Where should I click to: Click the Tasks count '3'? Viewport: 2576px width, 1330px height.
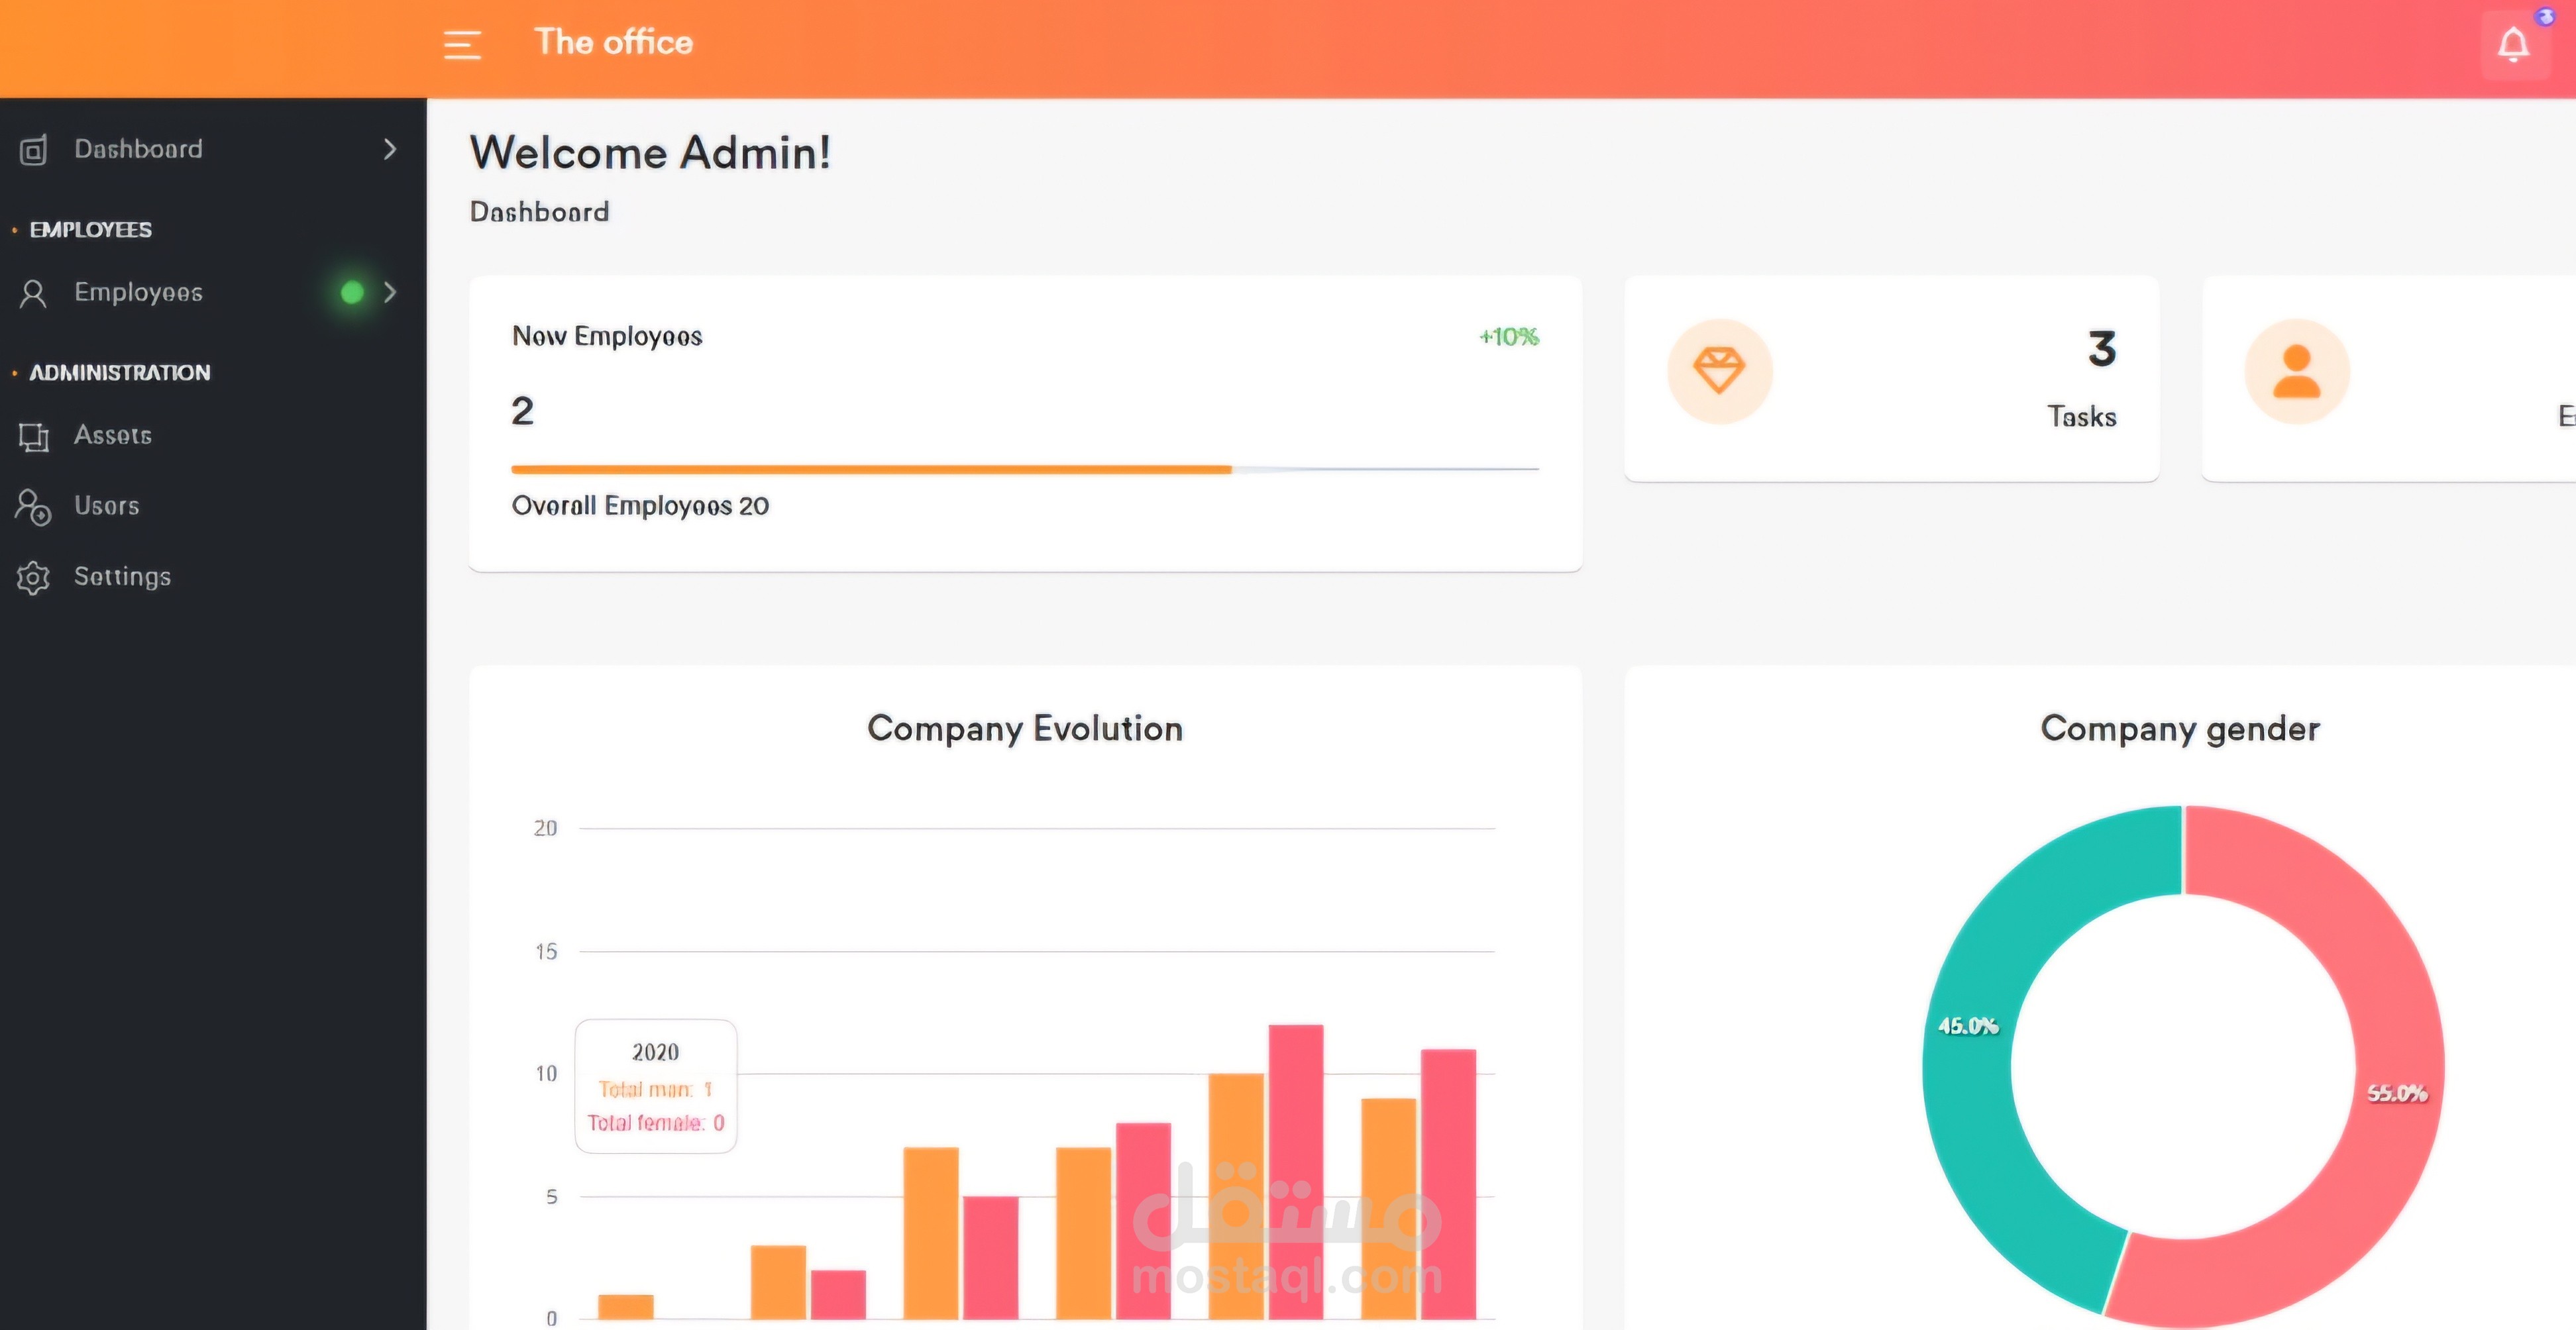tap(2102, 349)
